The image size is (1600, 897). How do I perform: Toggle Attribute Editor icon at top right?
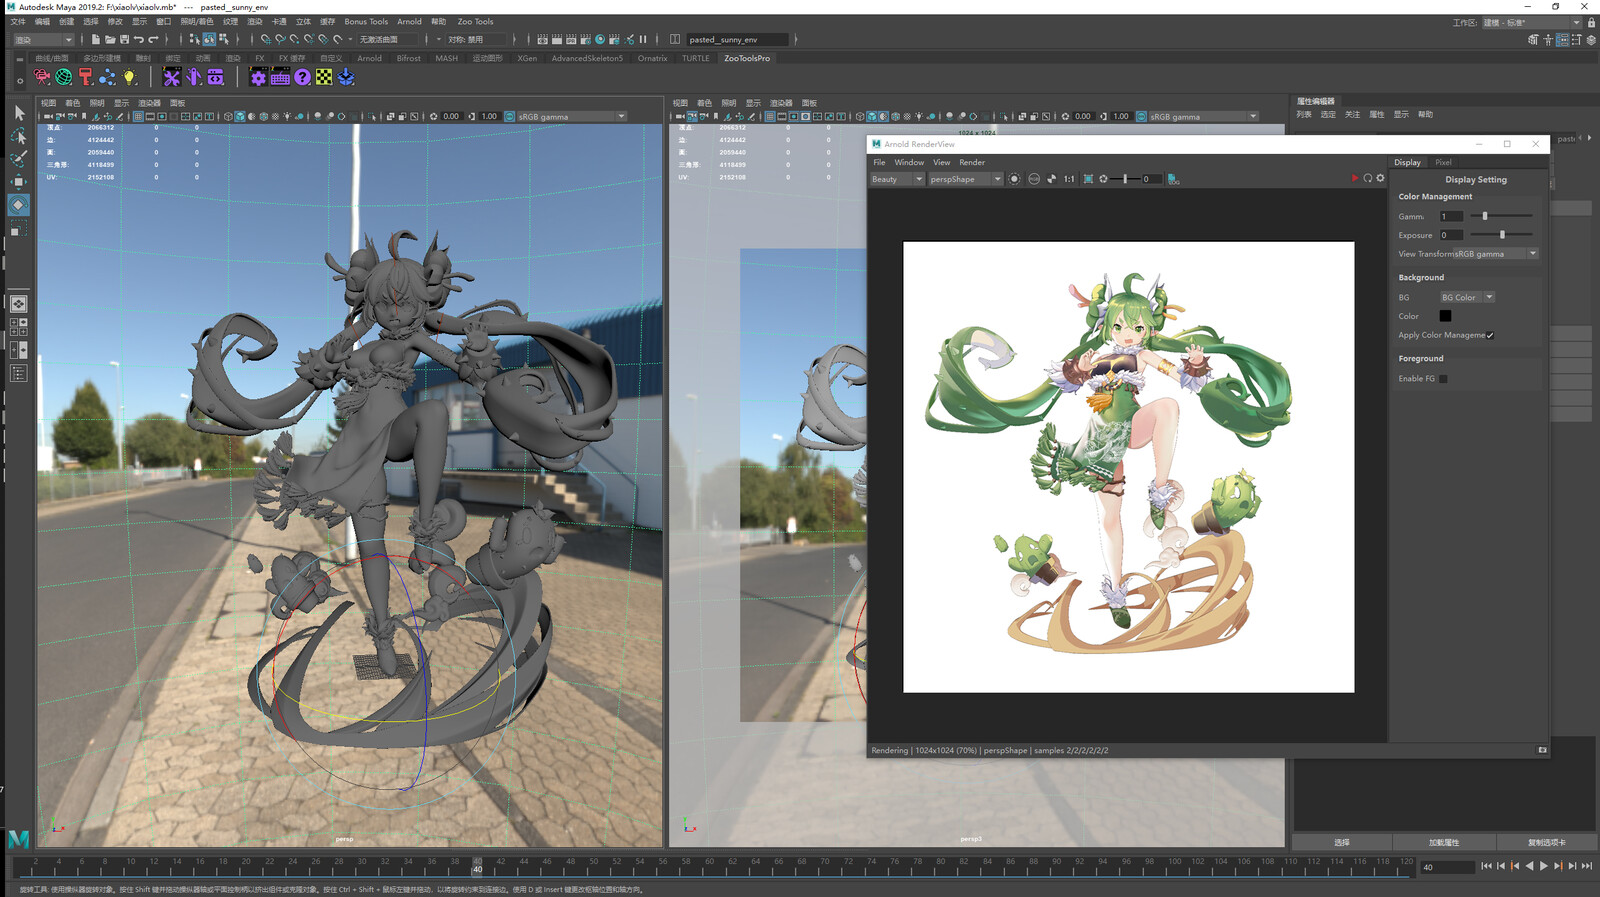point(1562,40)
